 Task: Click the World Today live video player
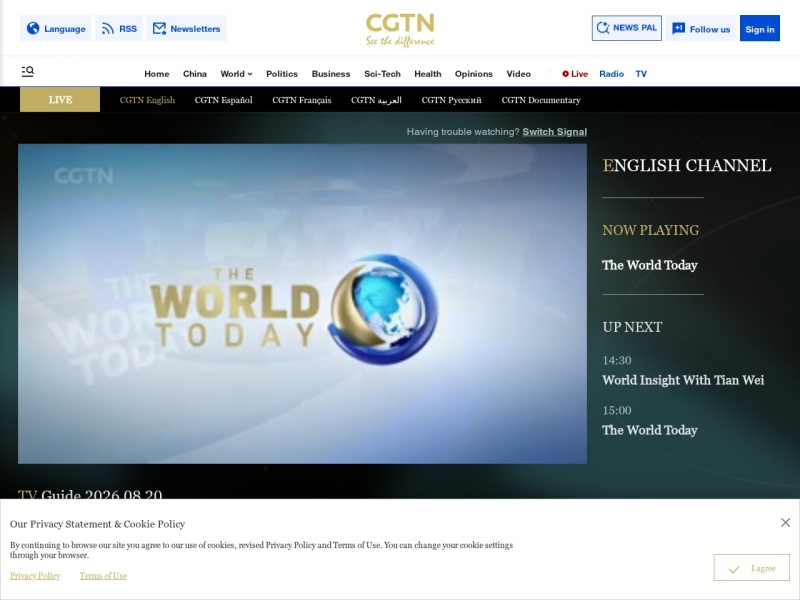coord(302,304)
